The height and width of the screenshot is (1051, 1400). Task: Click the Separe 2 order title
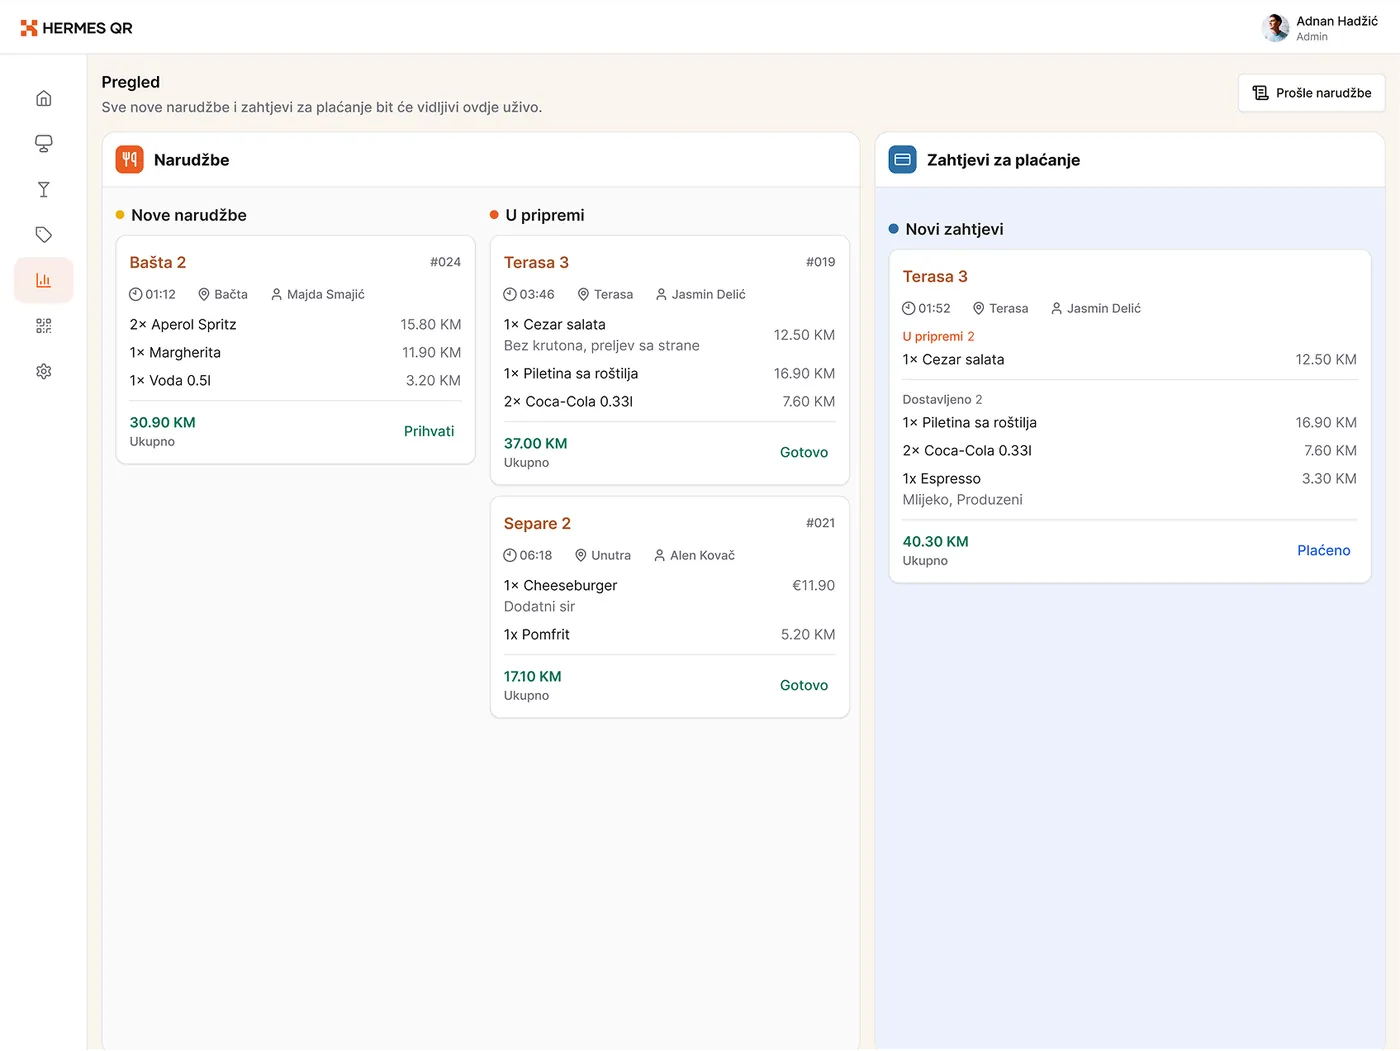coord(537,523)
